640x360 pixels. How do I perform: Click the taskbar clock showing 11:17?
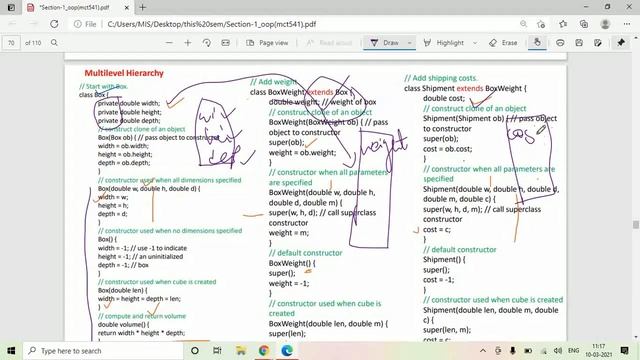coord(598,351)
